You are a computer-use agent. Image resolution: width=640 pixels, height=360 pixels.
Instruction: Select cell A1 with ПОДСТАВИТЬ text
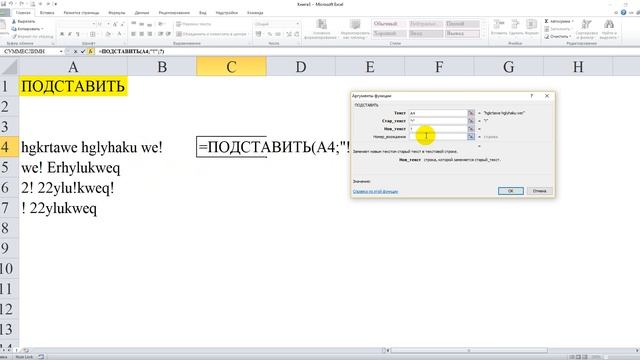pos(73,86)
